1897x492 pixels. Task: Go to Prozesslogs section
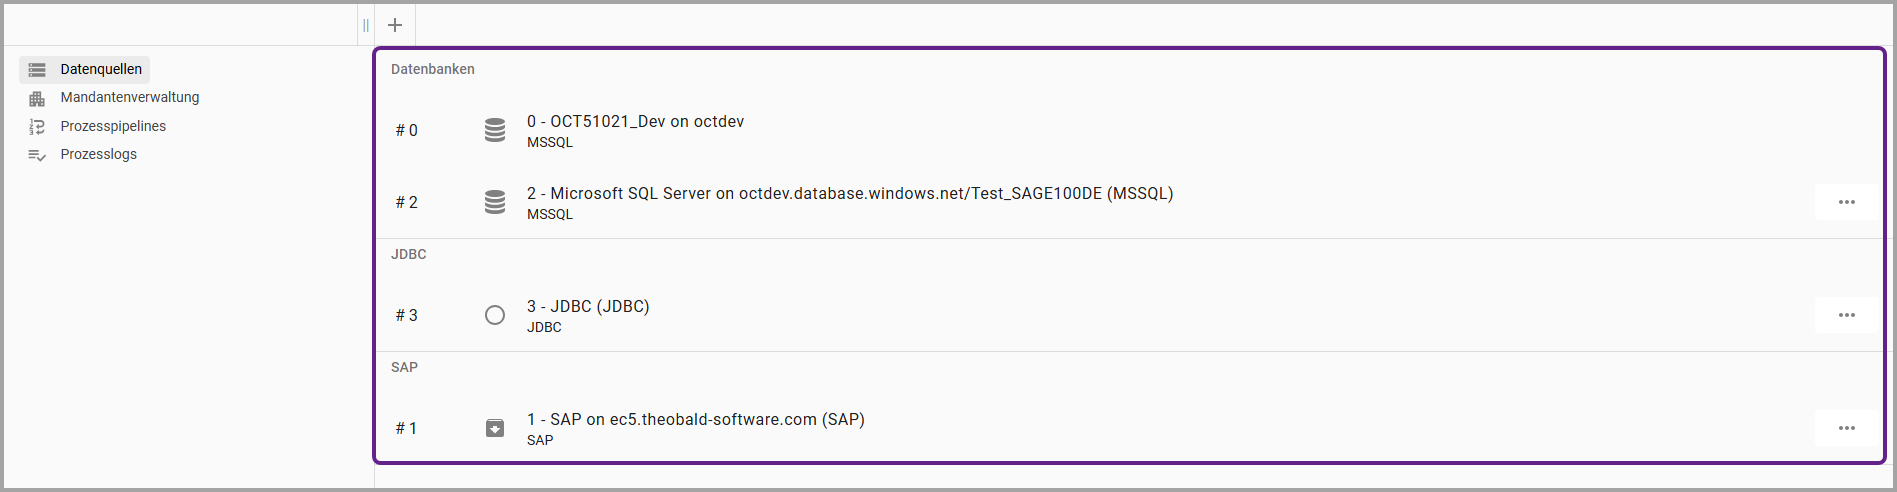click(x=99, y=154)
